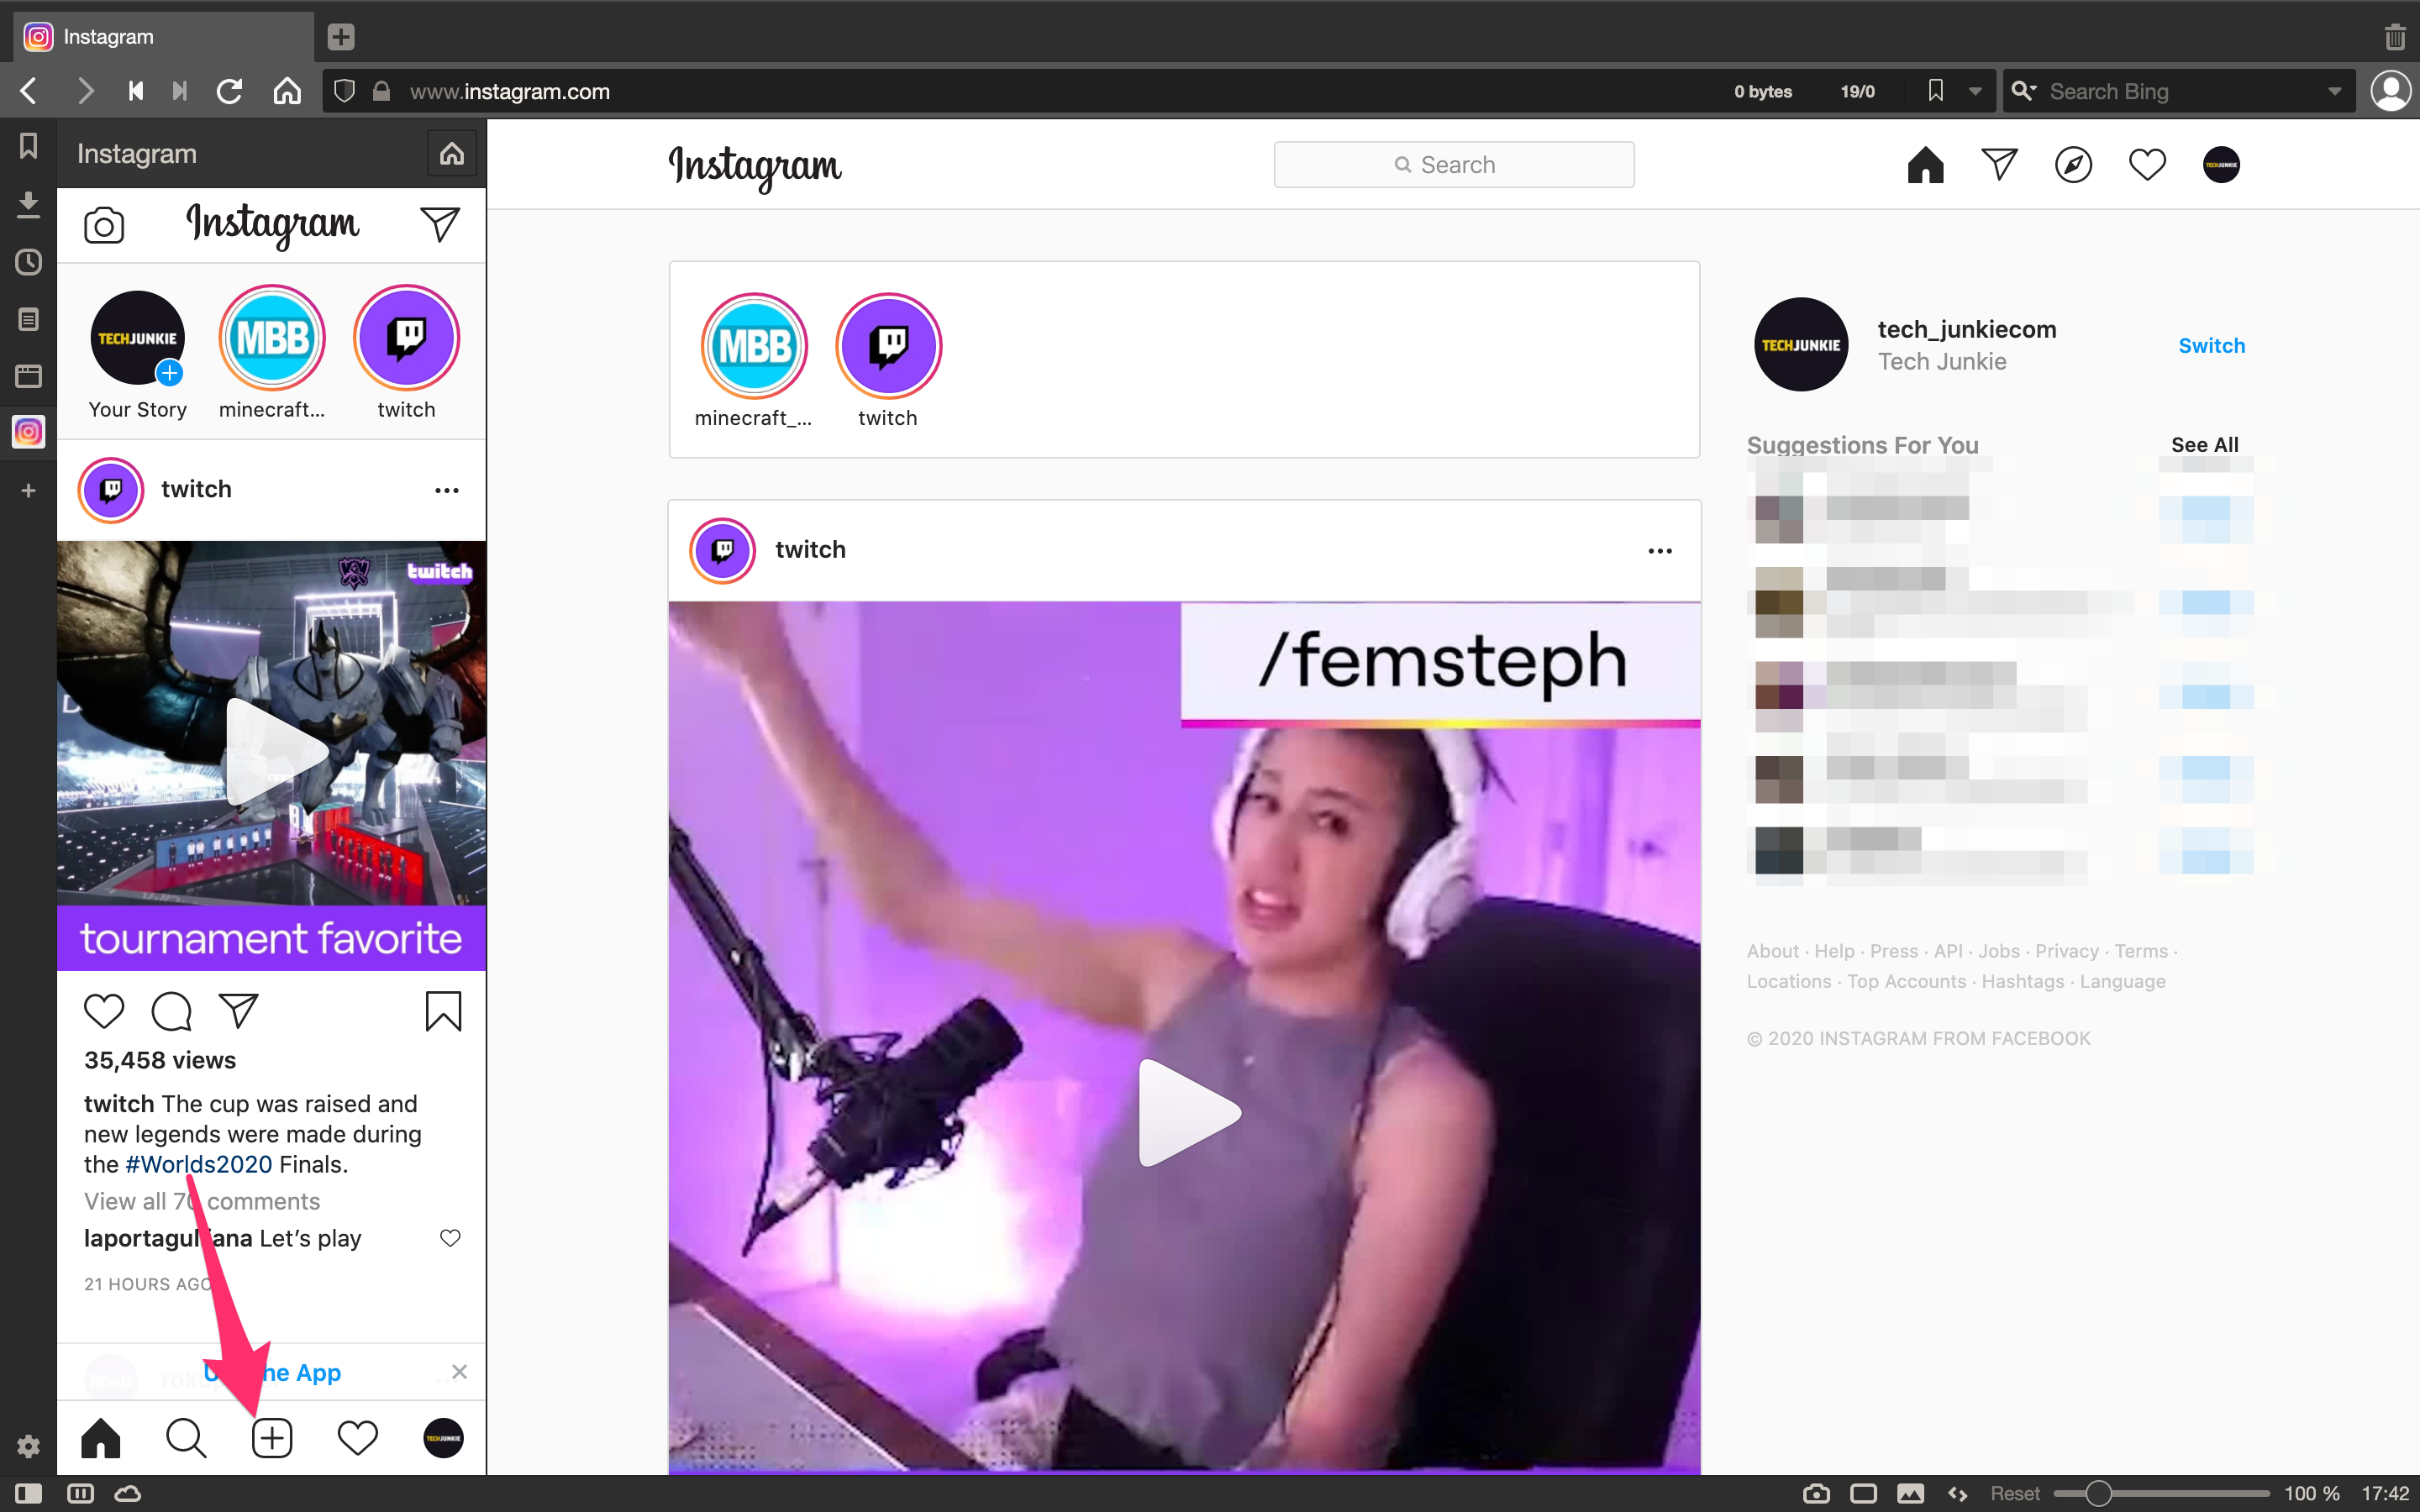Viewport: 2420px width, 1512px height.
Task: Dismiss the Use the App banner
Action: coord(459,1371)
